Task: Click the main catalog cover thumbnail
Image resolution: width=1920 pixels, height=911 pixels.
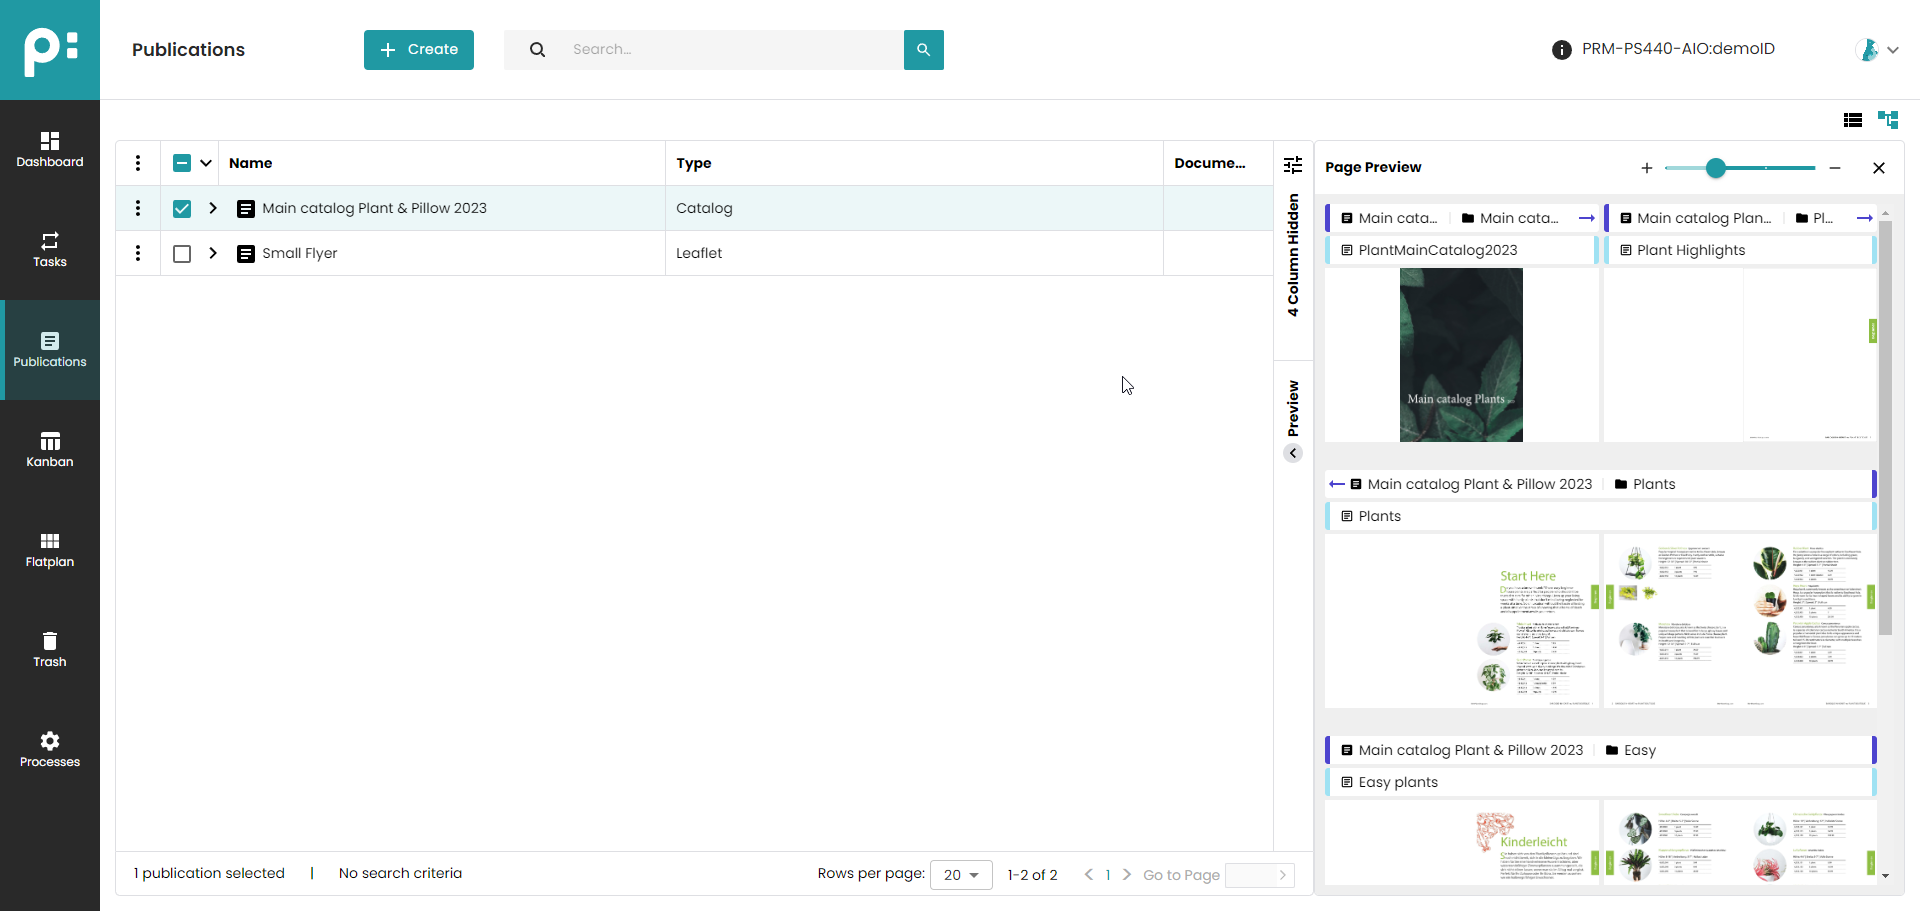Action: 1461,355
